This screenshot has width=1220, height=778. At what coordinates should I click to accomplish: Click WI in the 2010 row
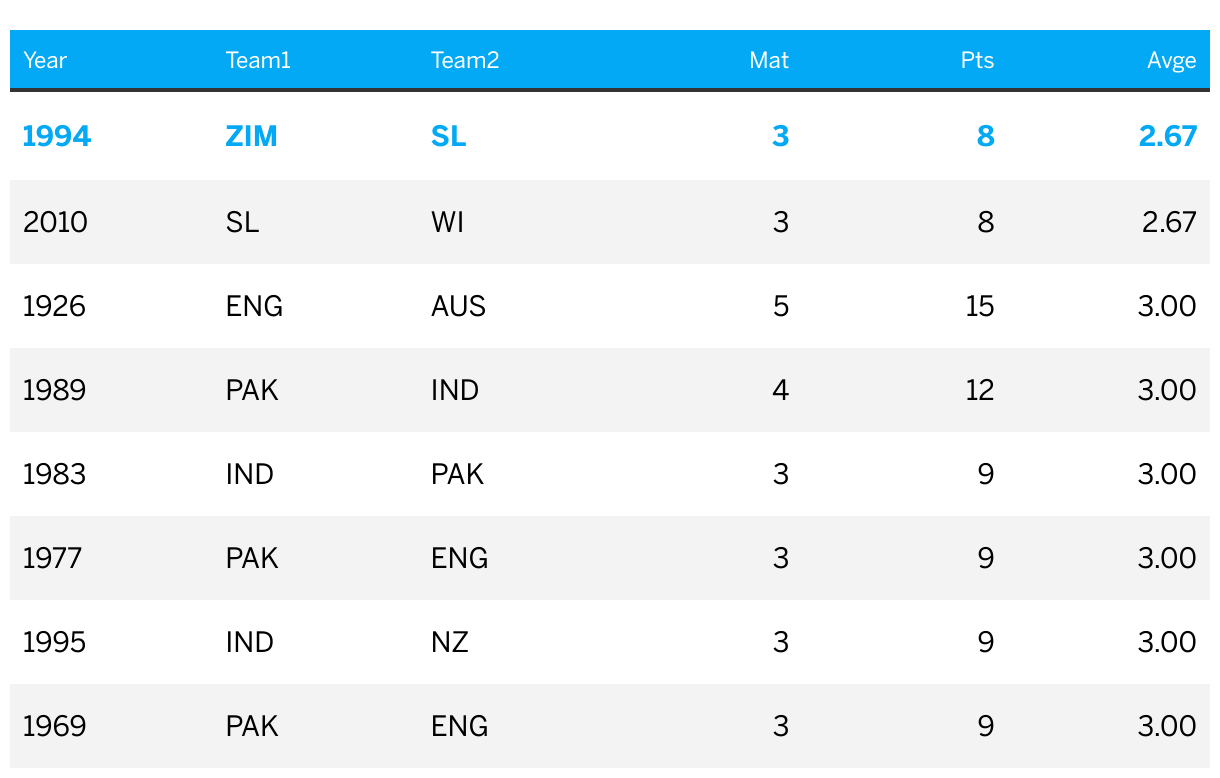447,222
